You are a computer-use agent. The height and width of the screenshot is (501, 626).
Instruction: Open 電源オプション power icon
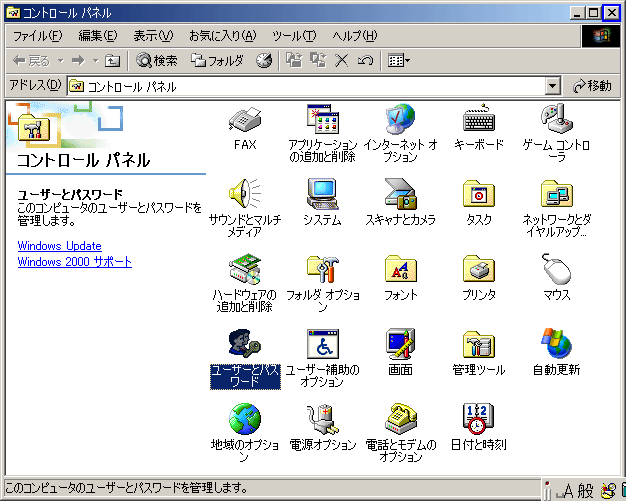(x=323, y=419)
